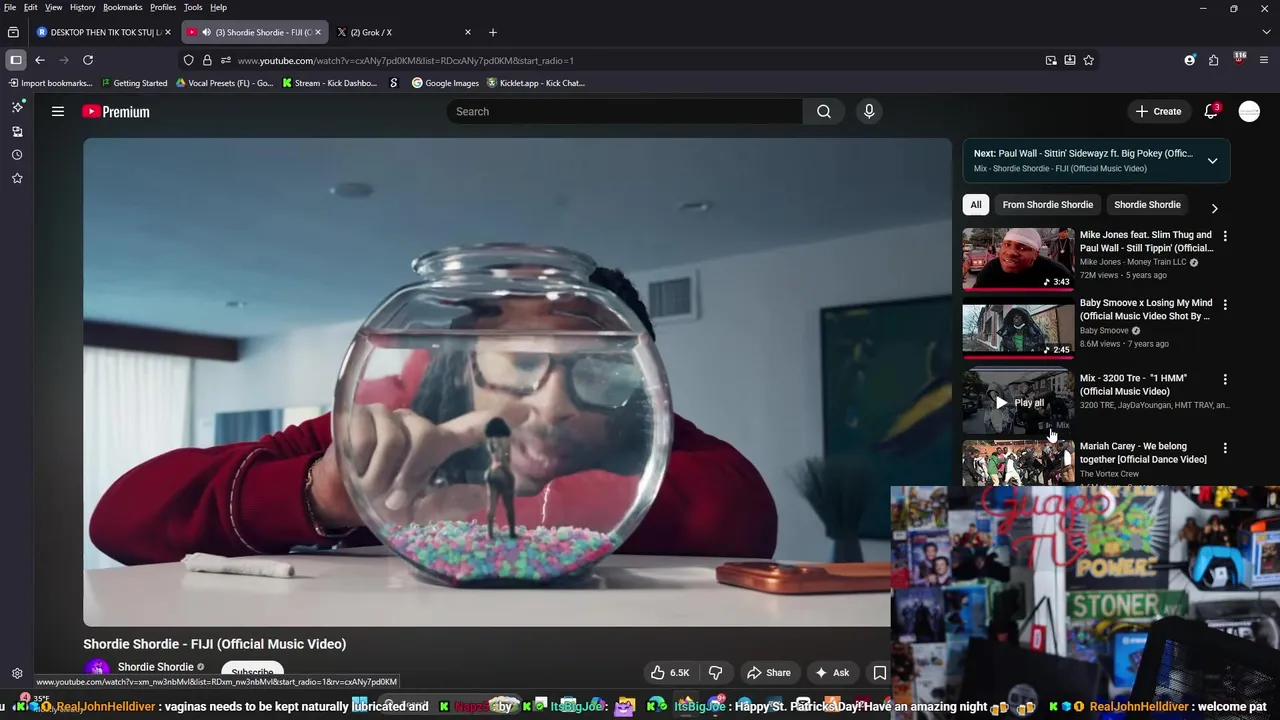Open the Bookmarks menu
1280x720 pixels.
[x=122, y=7]
